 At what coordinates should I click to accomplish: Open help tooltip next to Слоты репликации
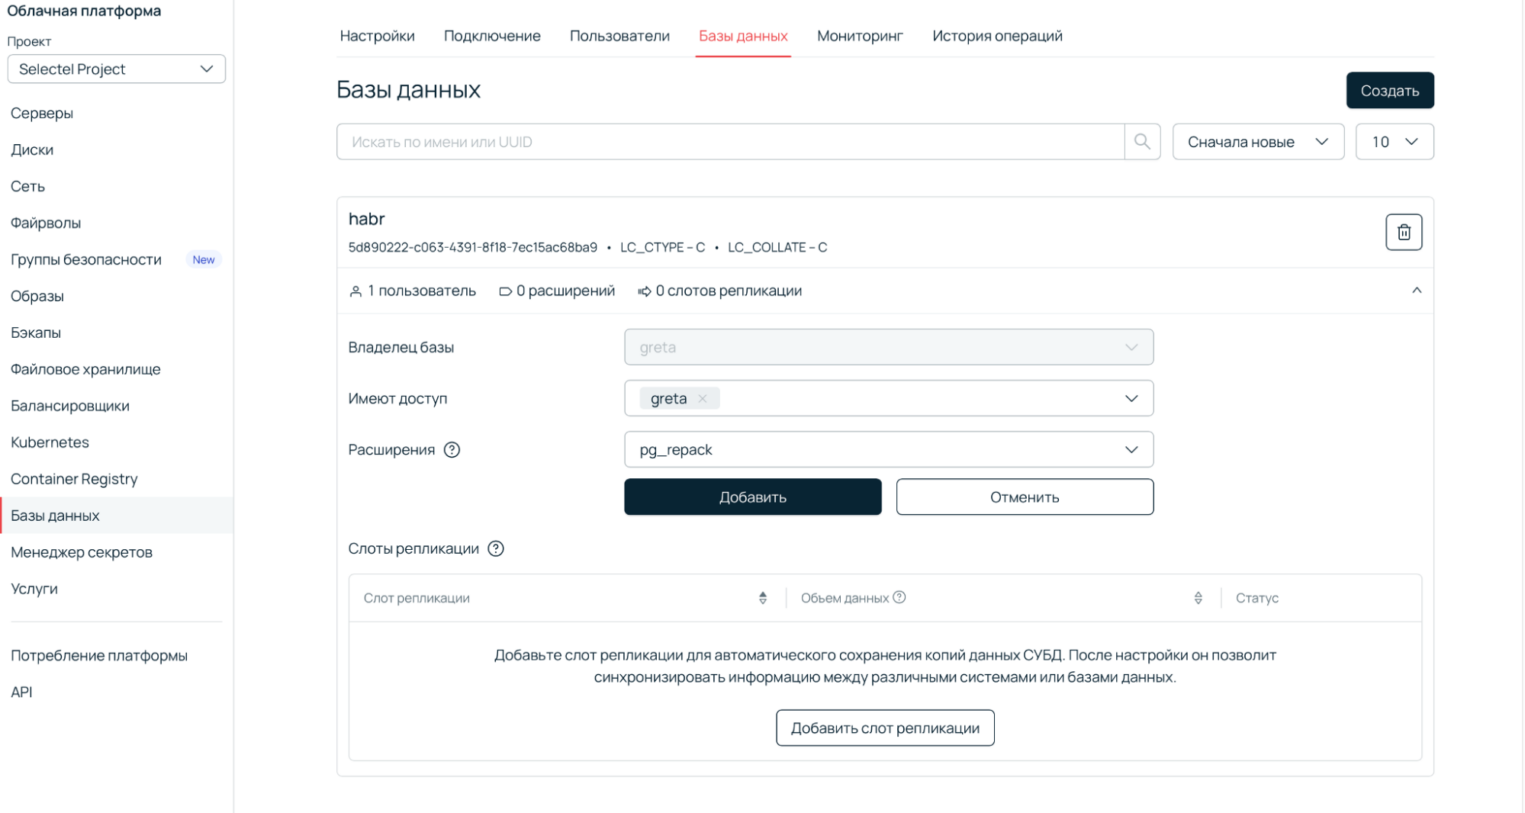pos(496,549)
